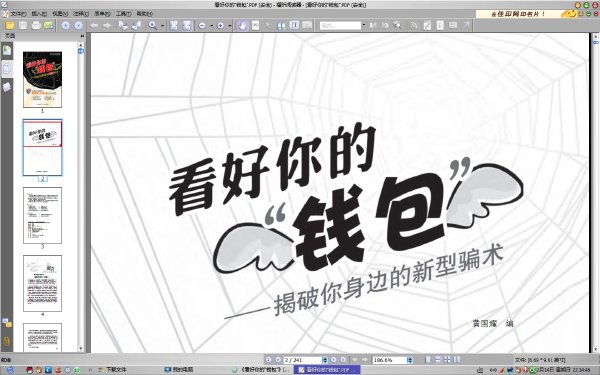Click the Start button on taskbar
This screenshot has height=375, width=600.
[x=10, y=370]
